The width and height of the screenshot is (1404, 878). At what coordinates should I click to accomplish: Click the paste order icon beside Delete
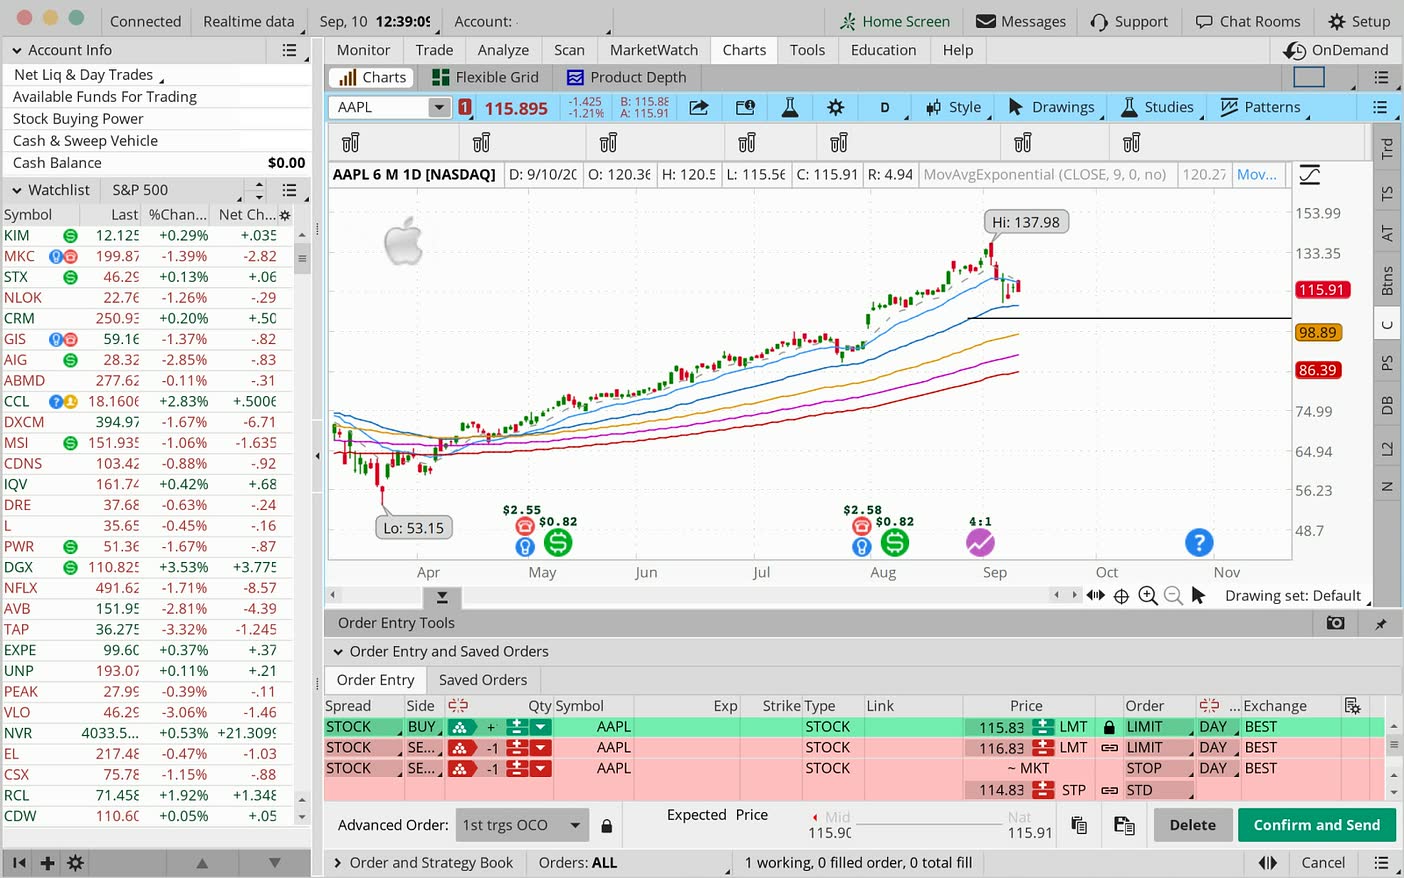[x=1124, y=825]
